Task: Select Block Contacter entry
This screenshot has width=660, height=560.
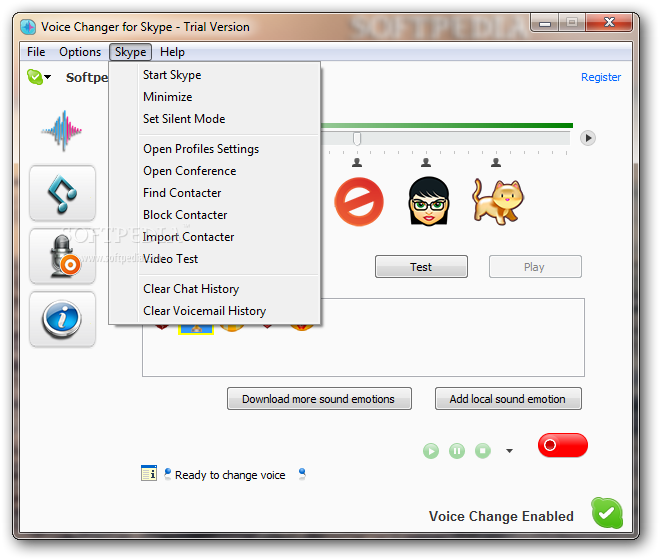Action: (214, 215)
